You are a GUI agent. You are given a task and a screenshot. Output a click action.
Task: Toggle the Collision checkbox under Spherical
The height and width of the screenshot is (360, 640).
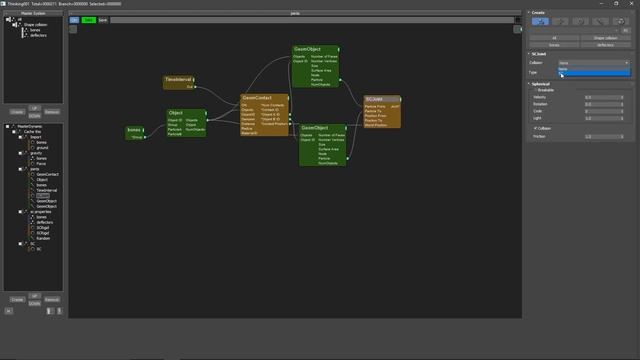click(536, 128)
